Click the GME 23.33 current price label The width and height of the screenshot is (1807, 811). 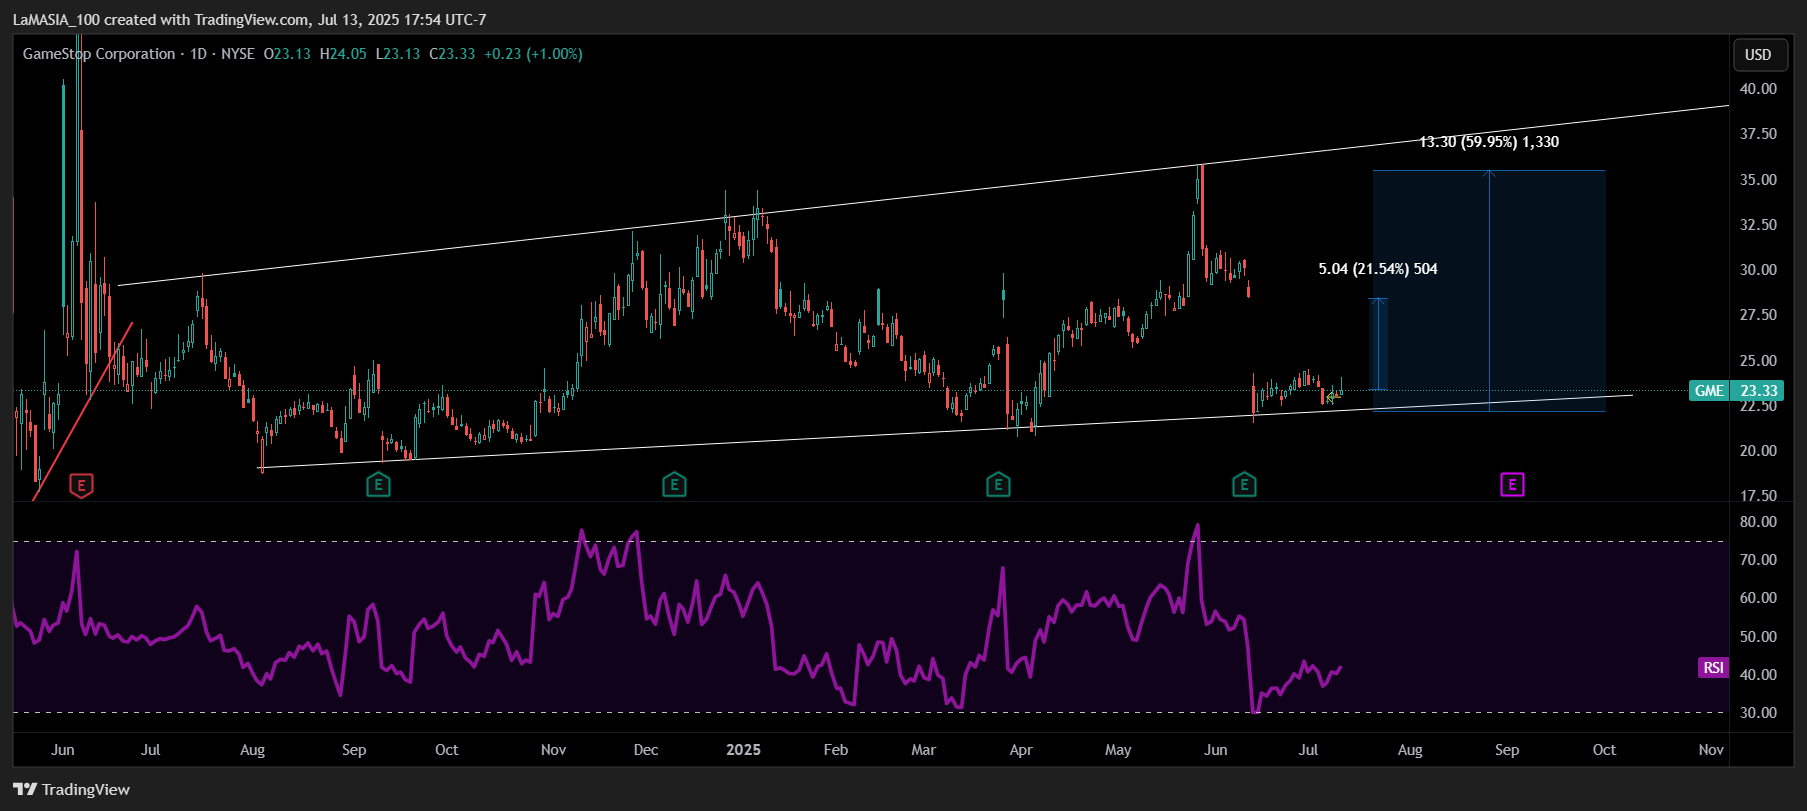[1736, 391]
